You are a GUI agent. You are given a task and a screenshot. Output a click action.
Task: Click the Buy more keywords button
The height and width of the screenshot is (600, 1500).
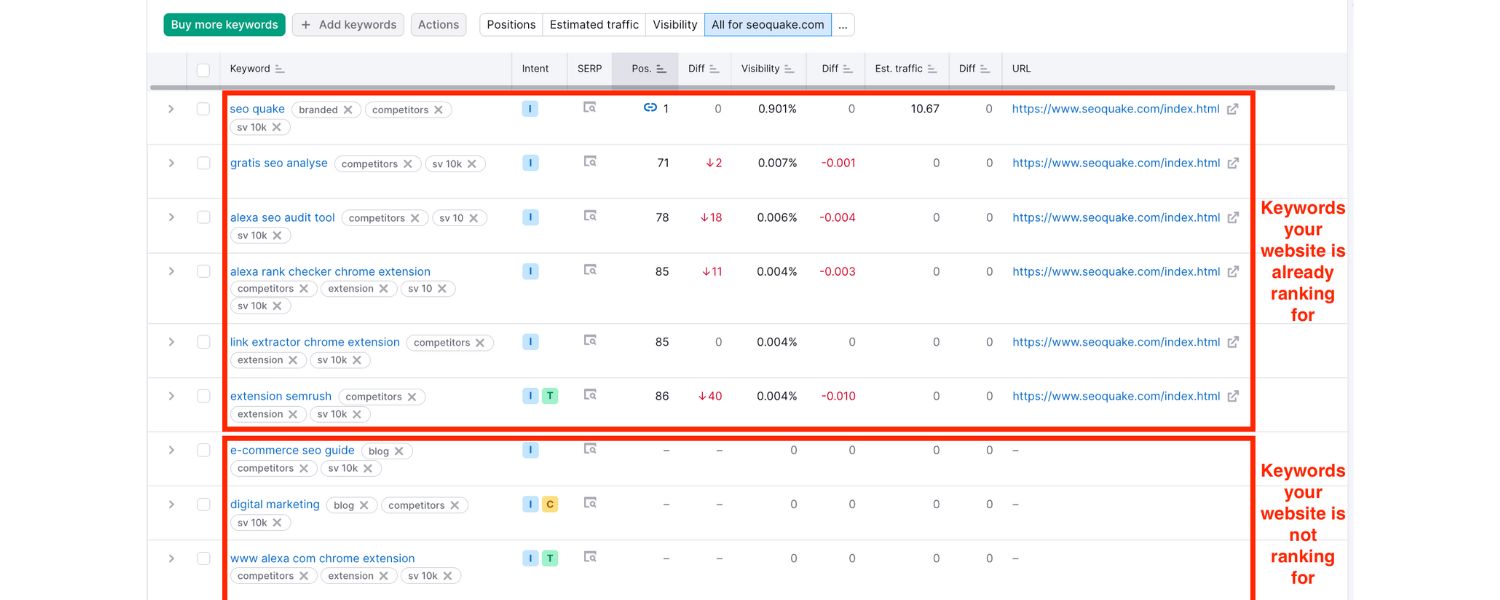[224, 25]
